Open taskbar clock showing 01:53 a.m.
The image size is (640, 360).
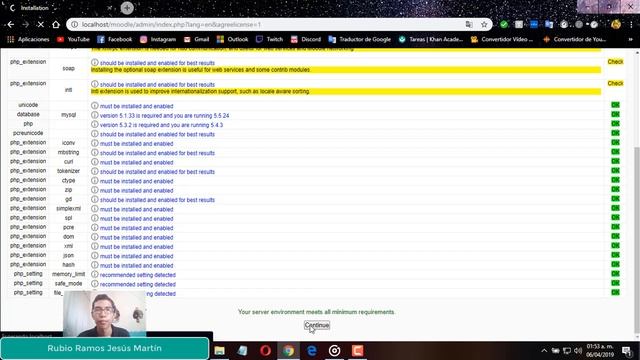point(600,351)
